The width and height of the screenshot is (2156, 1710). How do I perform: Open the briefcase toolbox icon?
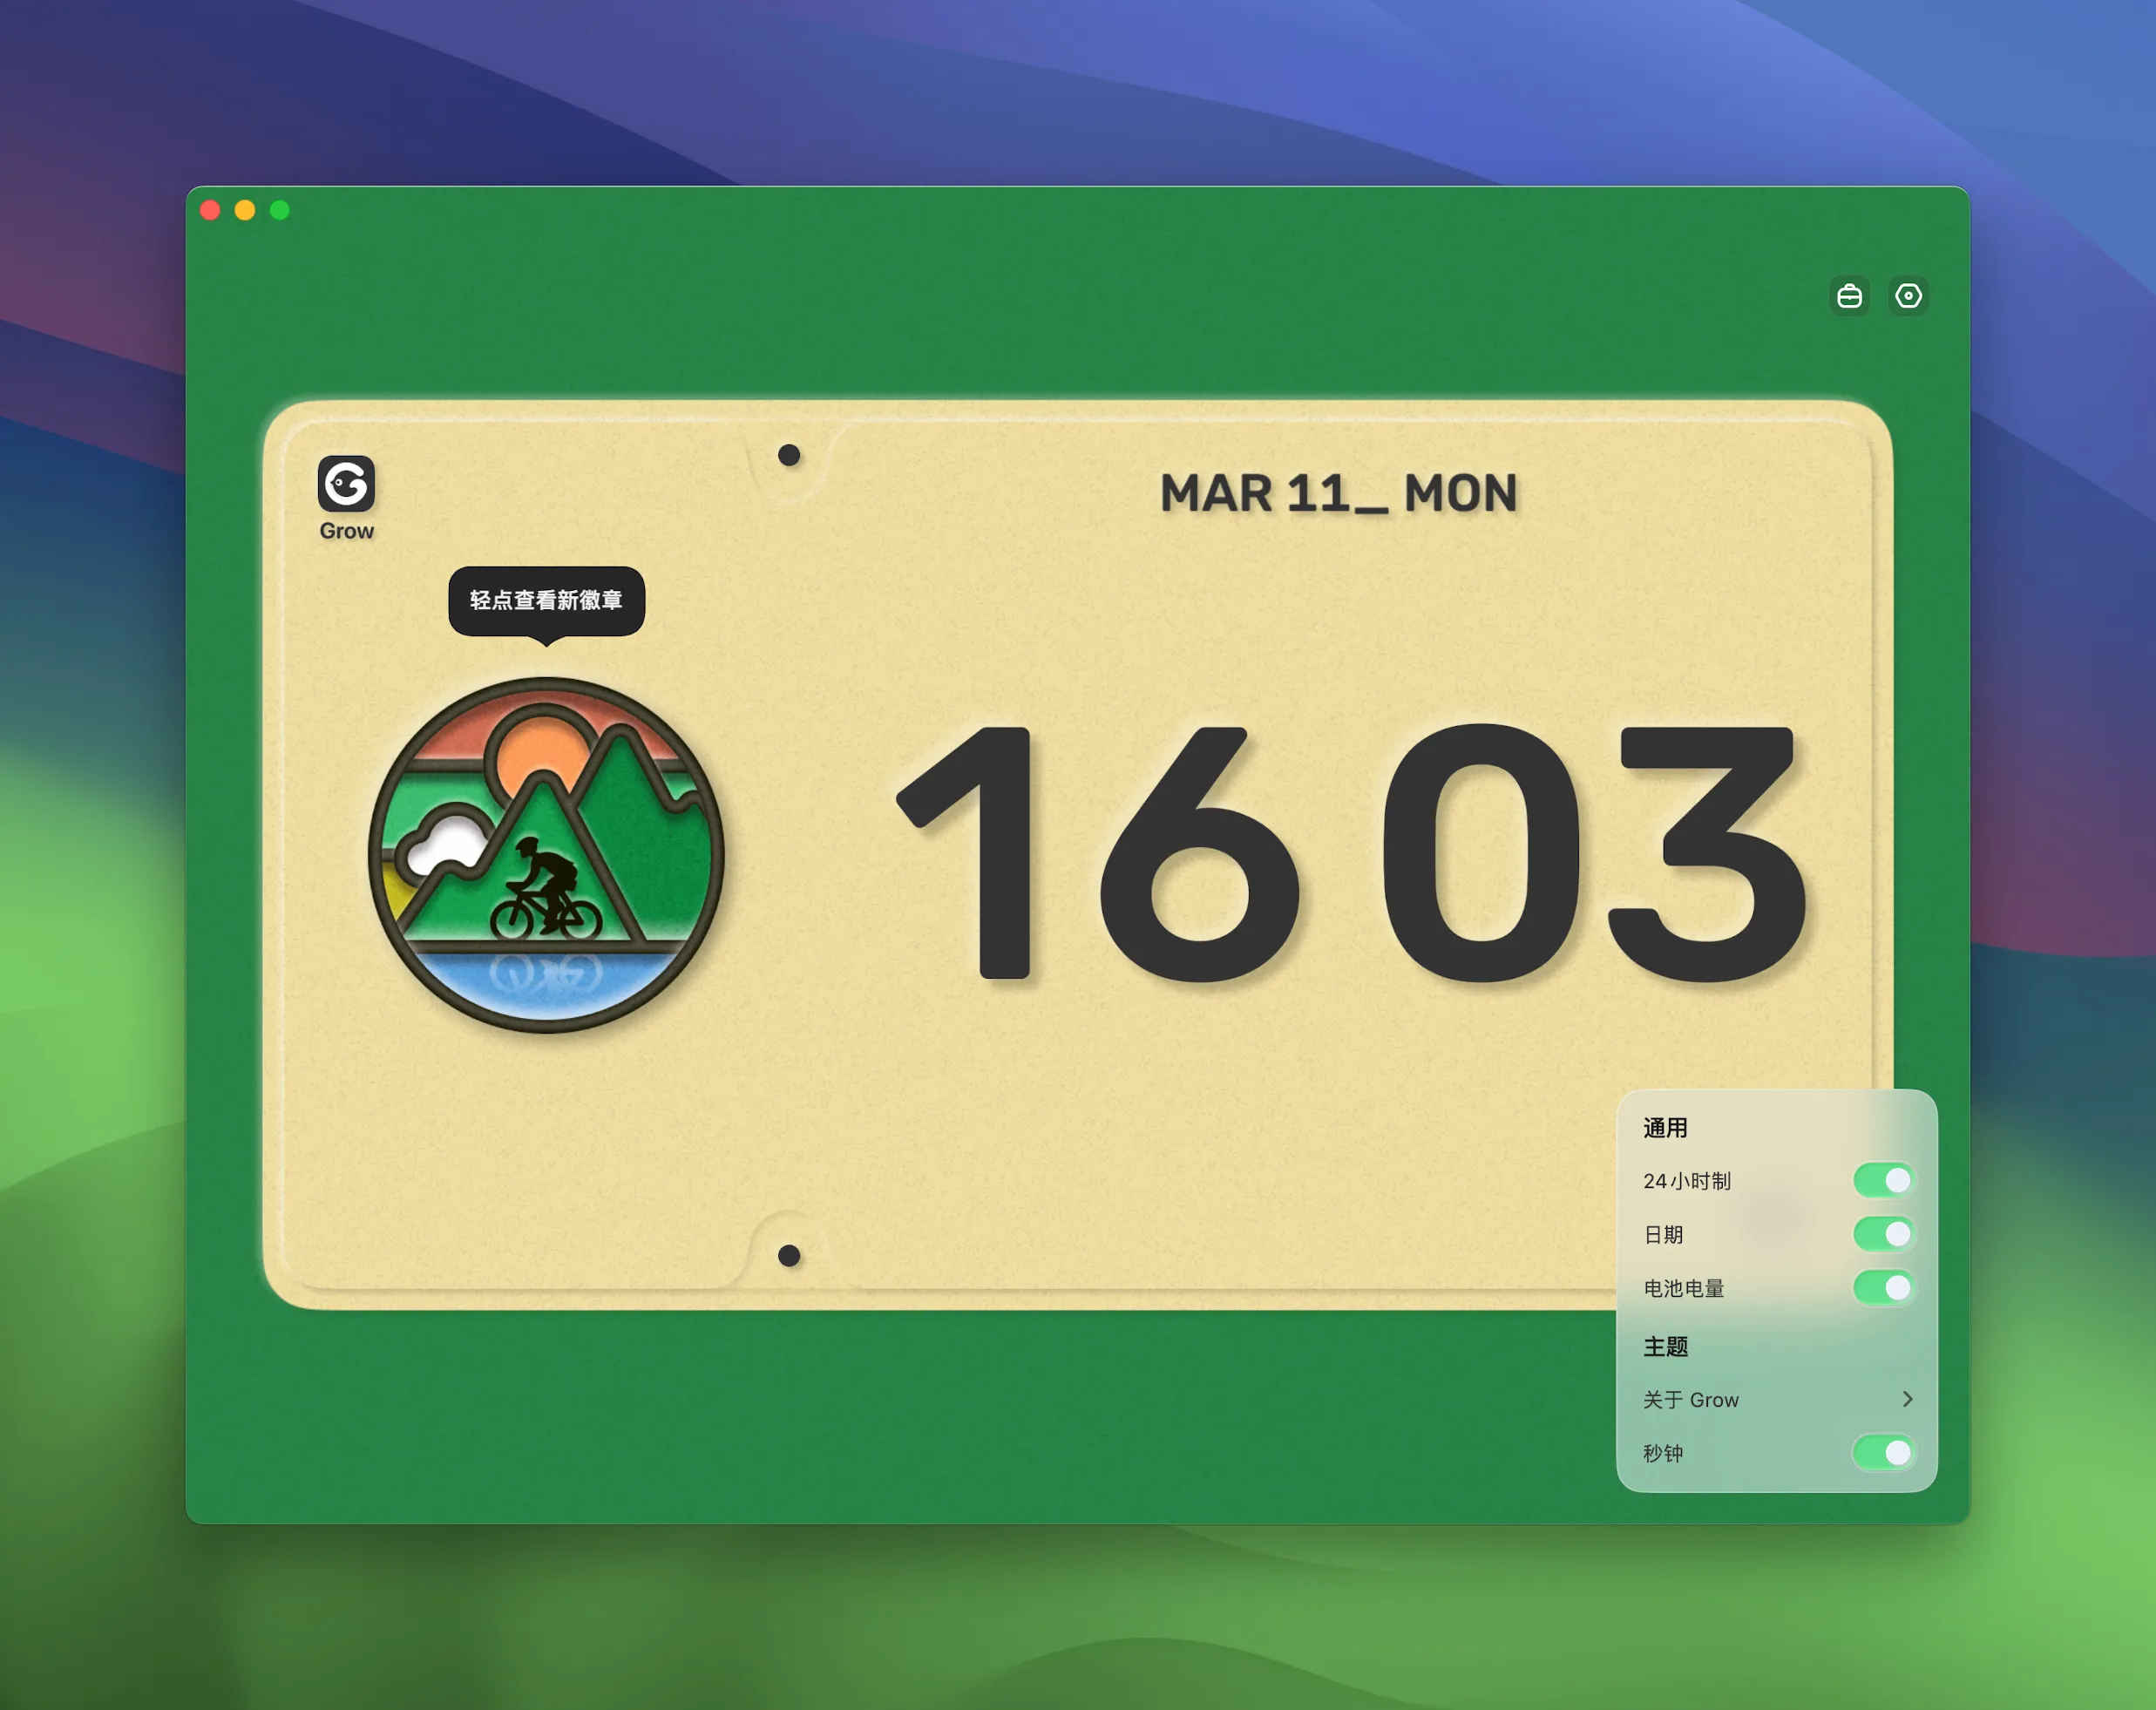click(x=1849, y=296)
